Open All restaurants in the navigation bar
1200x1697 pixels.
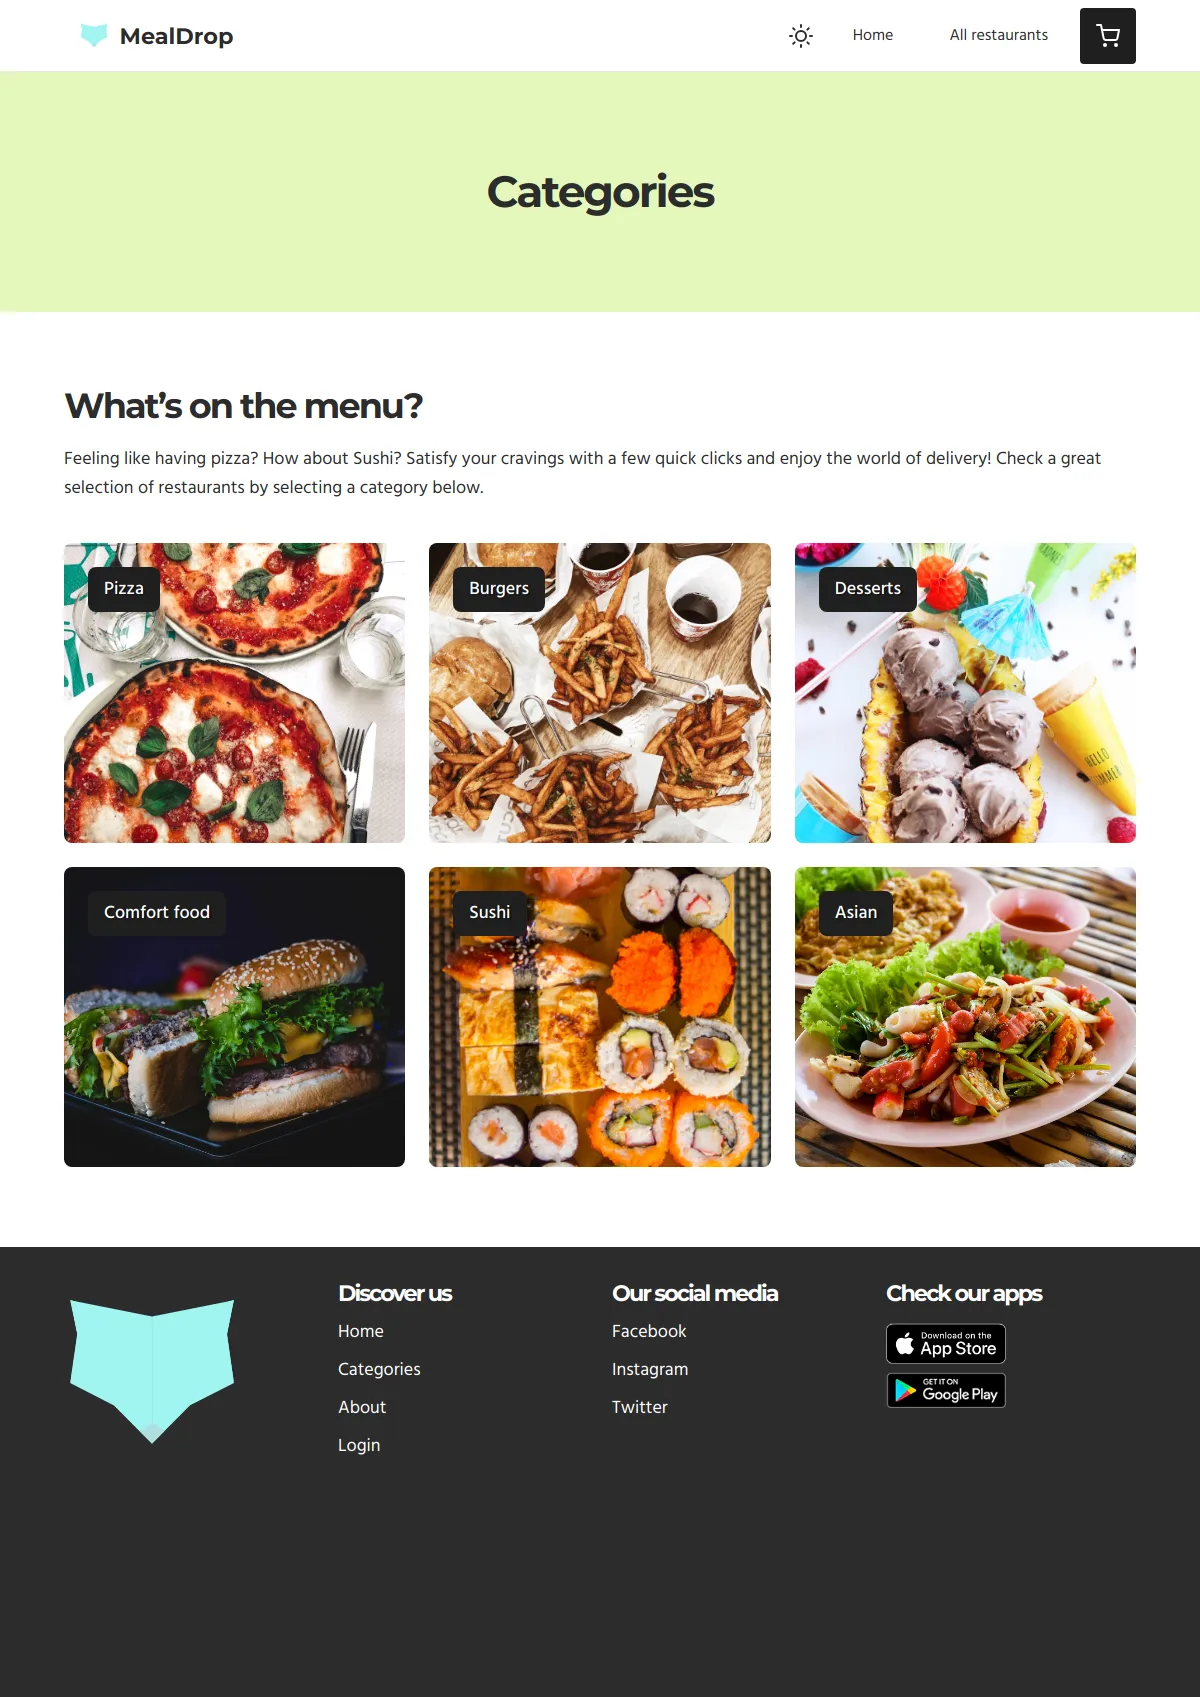pyautogui.click(x=999, y=35)
